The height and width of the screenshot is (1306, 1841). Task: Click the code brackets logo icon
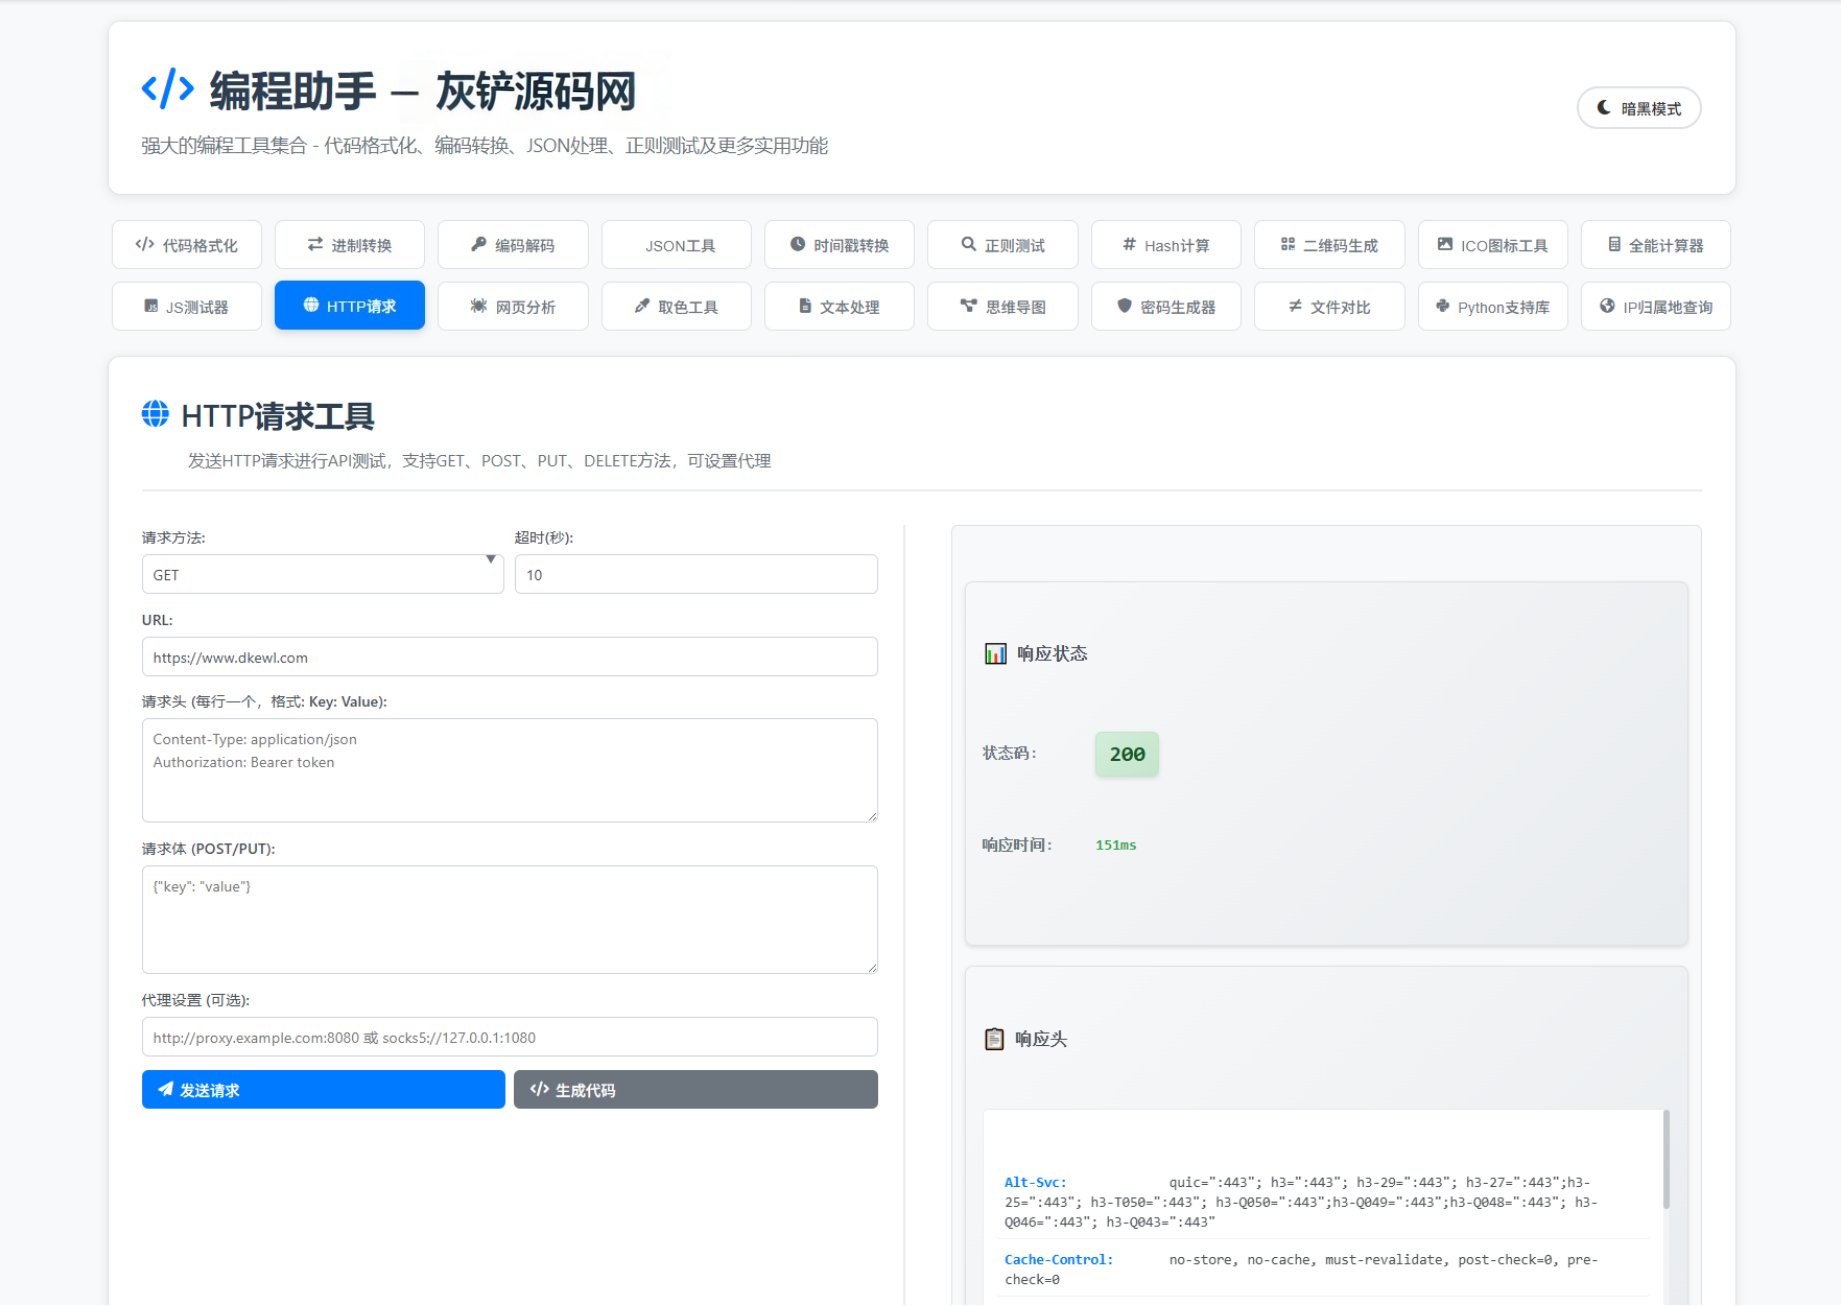tap(167, 89)
